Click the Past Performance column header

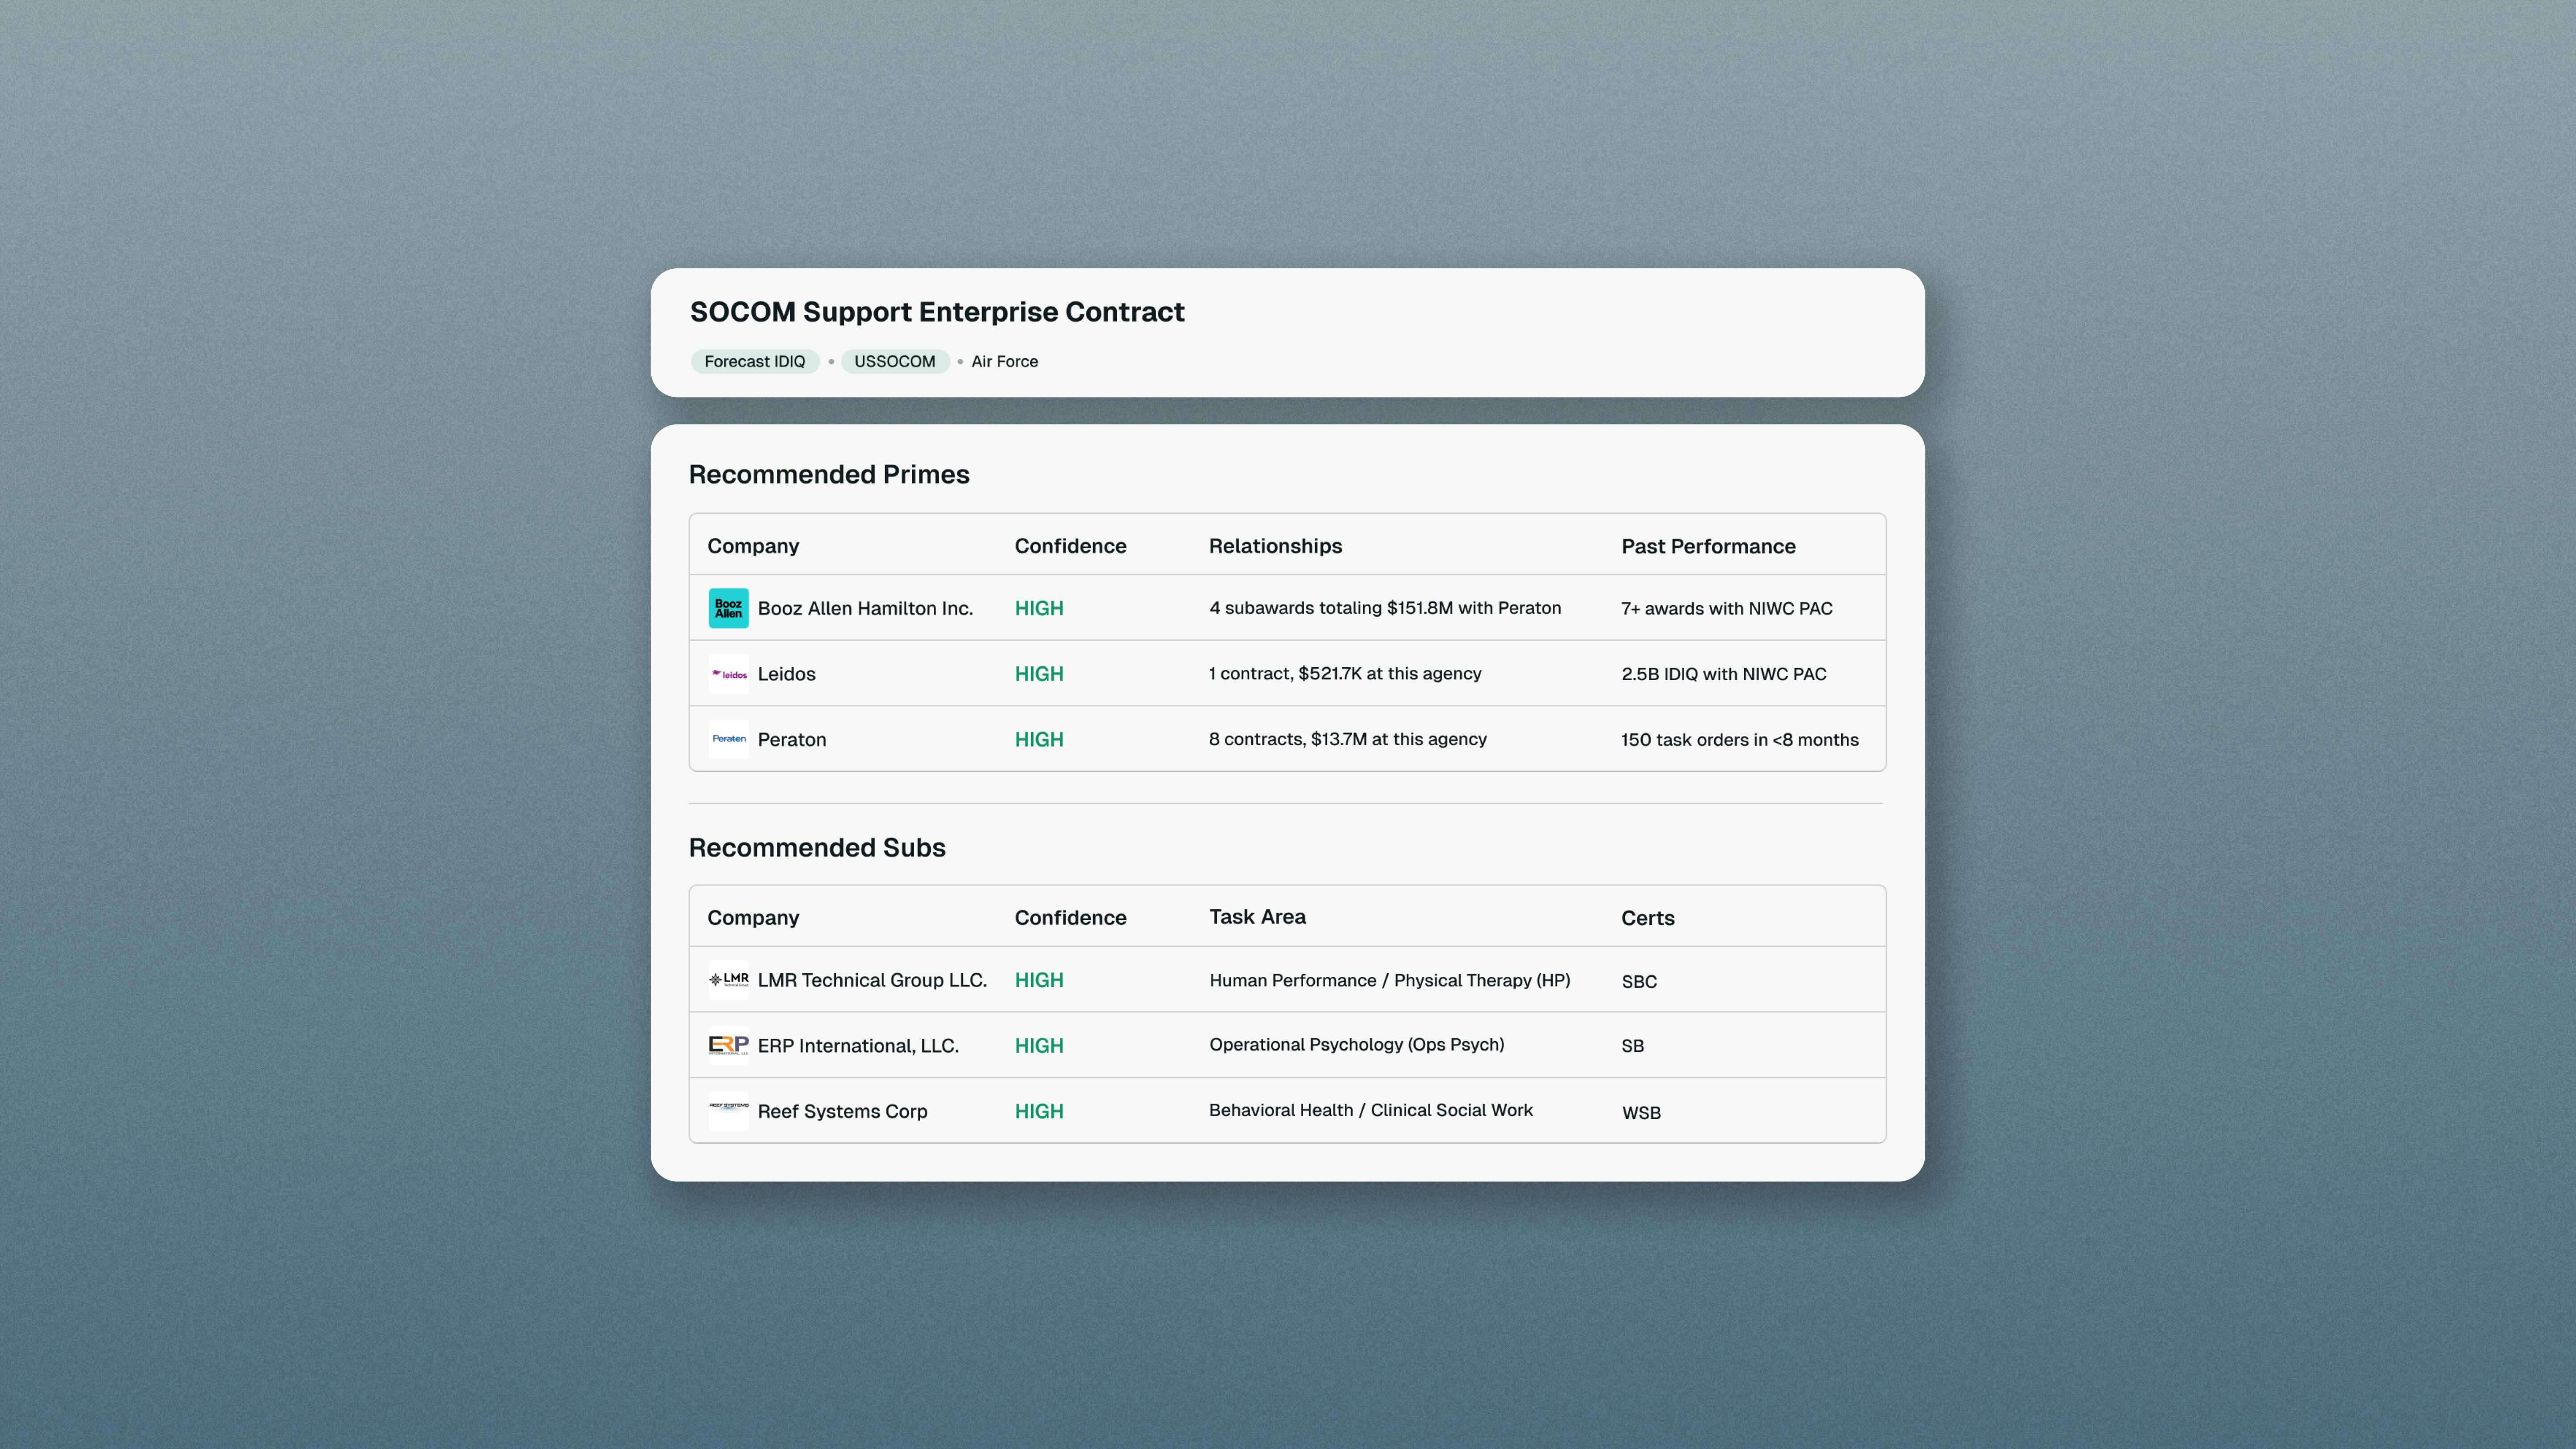coord(1708,546)
